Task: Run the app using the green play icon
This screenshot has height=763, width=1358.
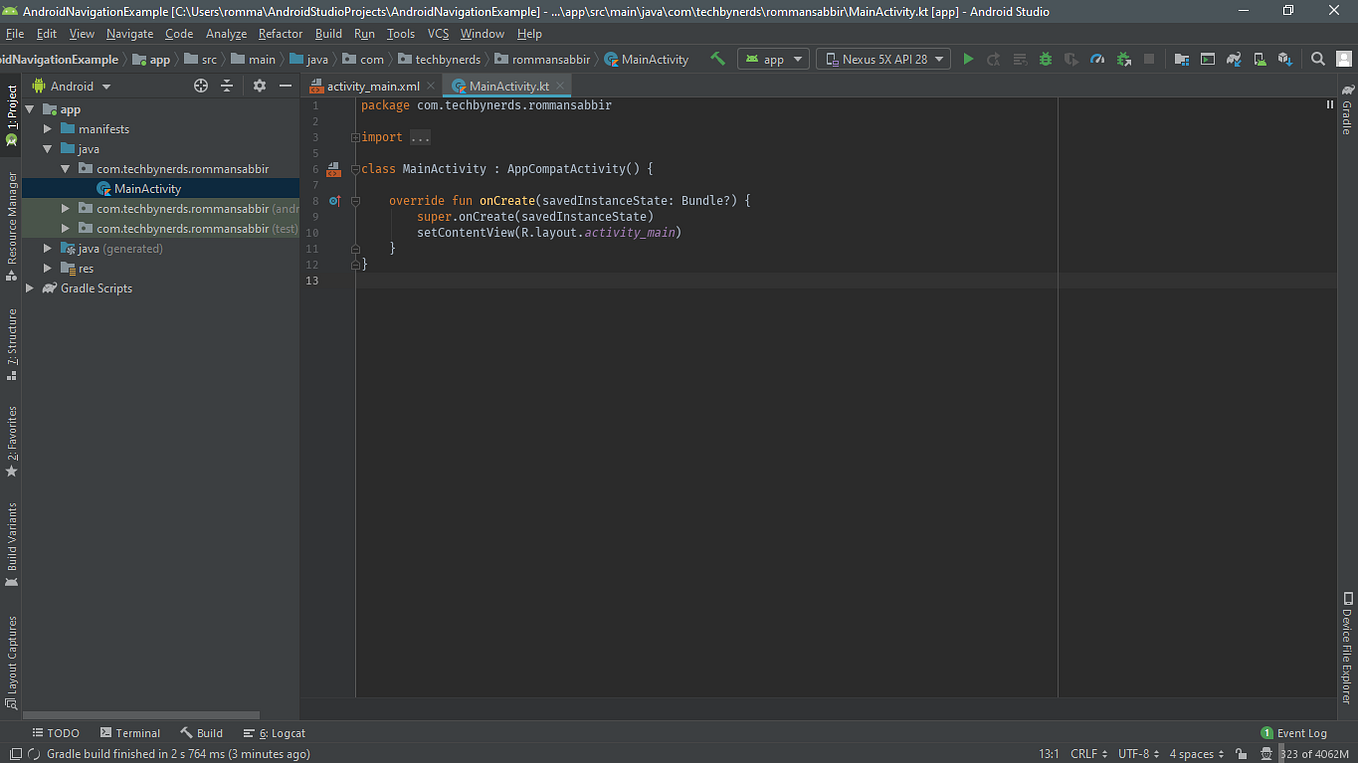Action: click(968, 59)
